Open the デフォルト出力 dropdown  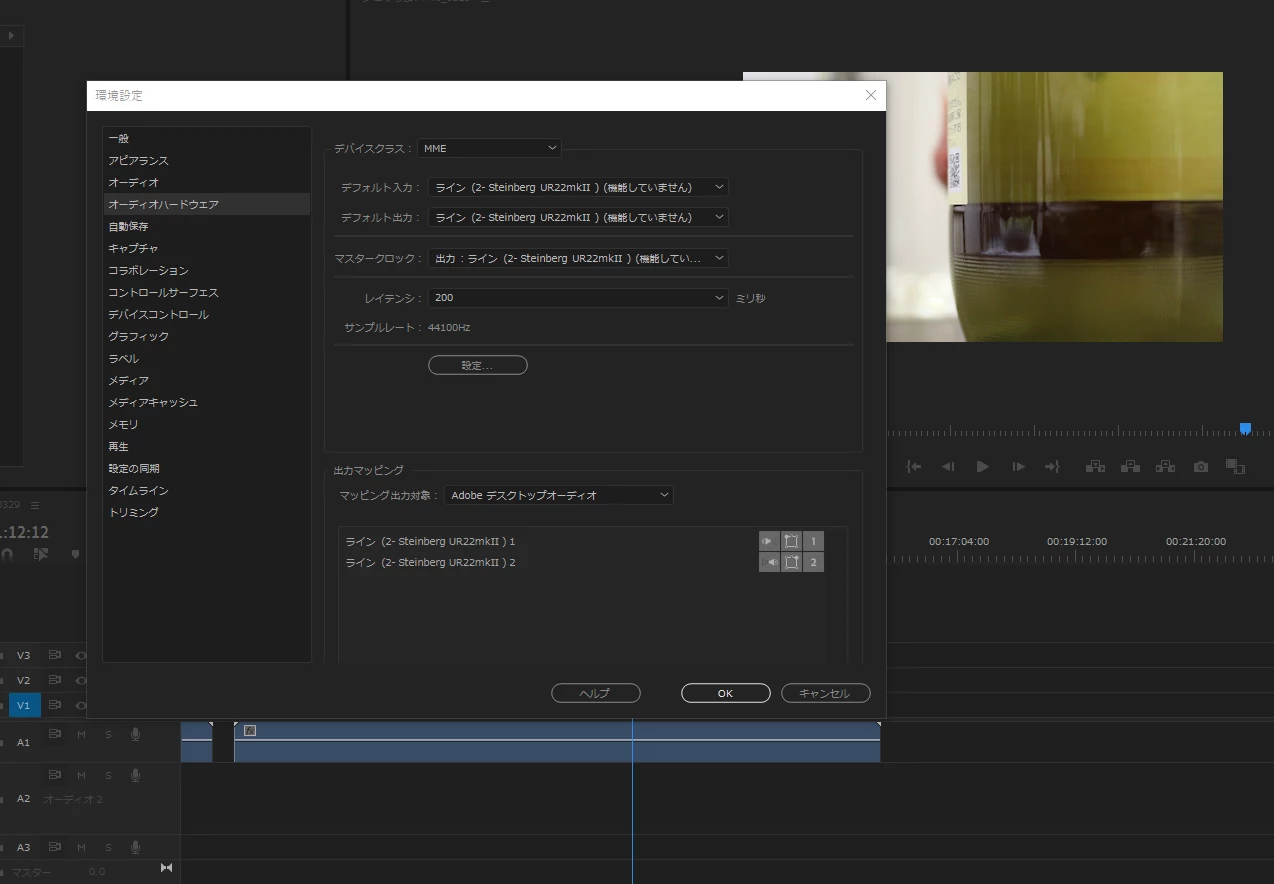point(578,217)
